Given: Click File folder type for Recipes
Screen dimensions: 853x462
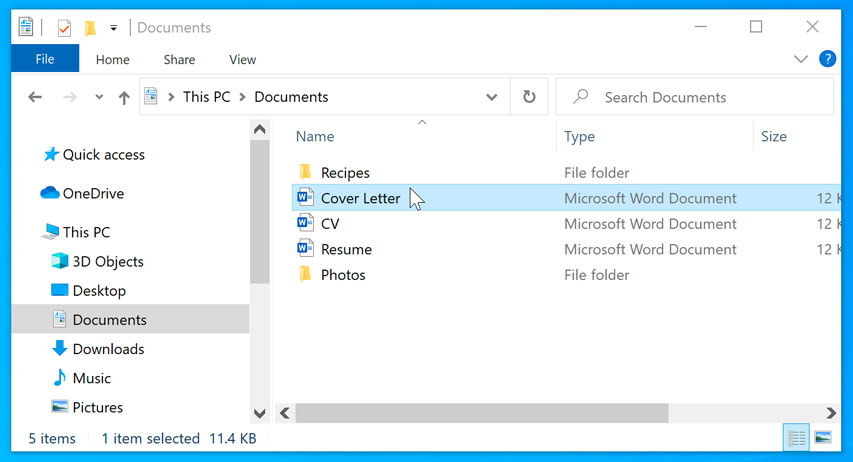Looking at the screenshot, I should point(596,173).
